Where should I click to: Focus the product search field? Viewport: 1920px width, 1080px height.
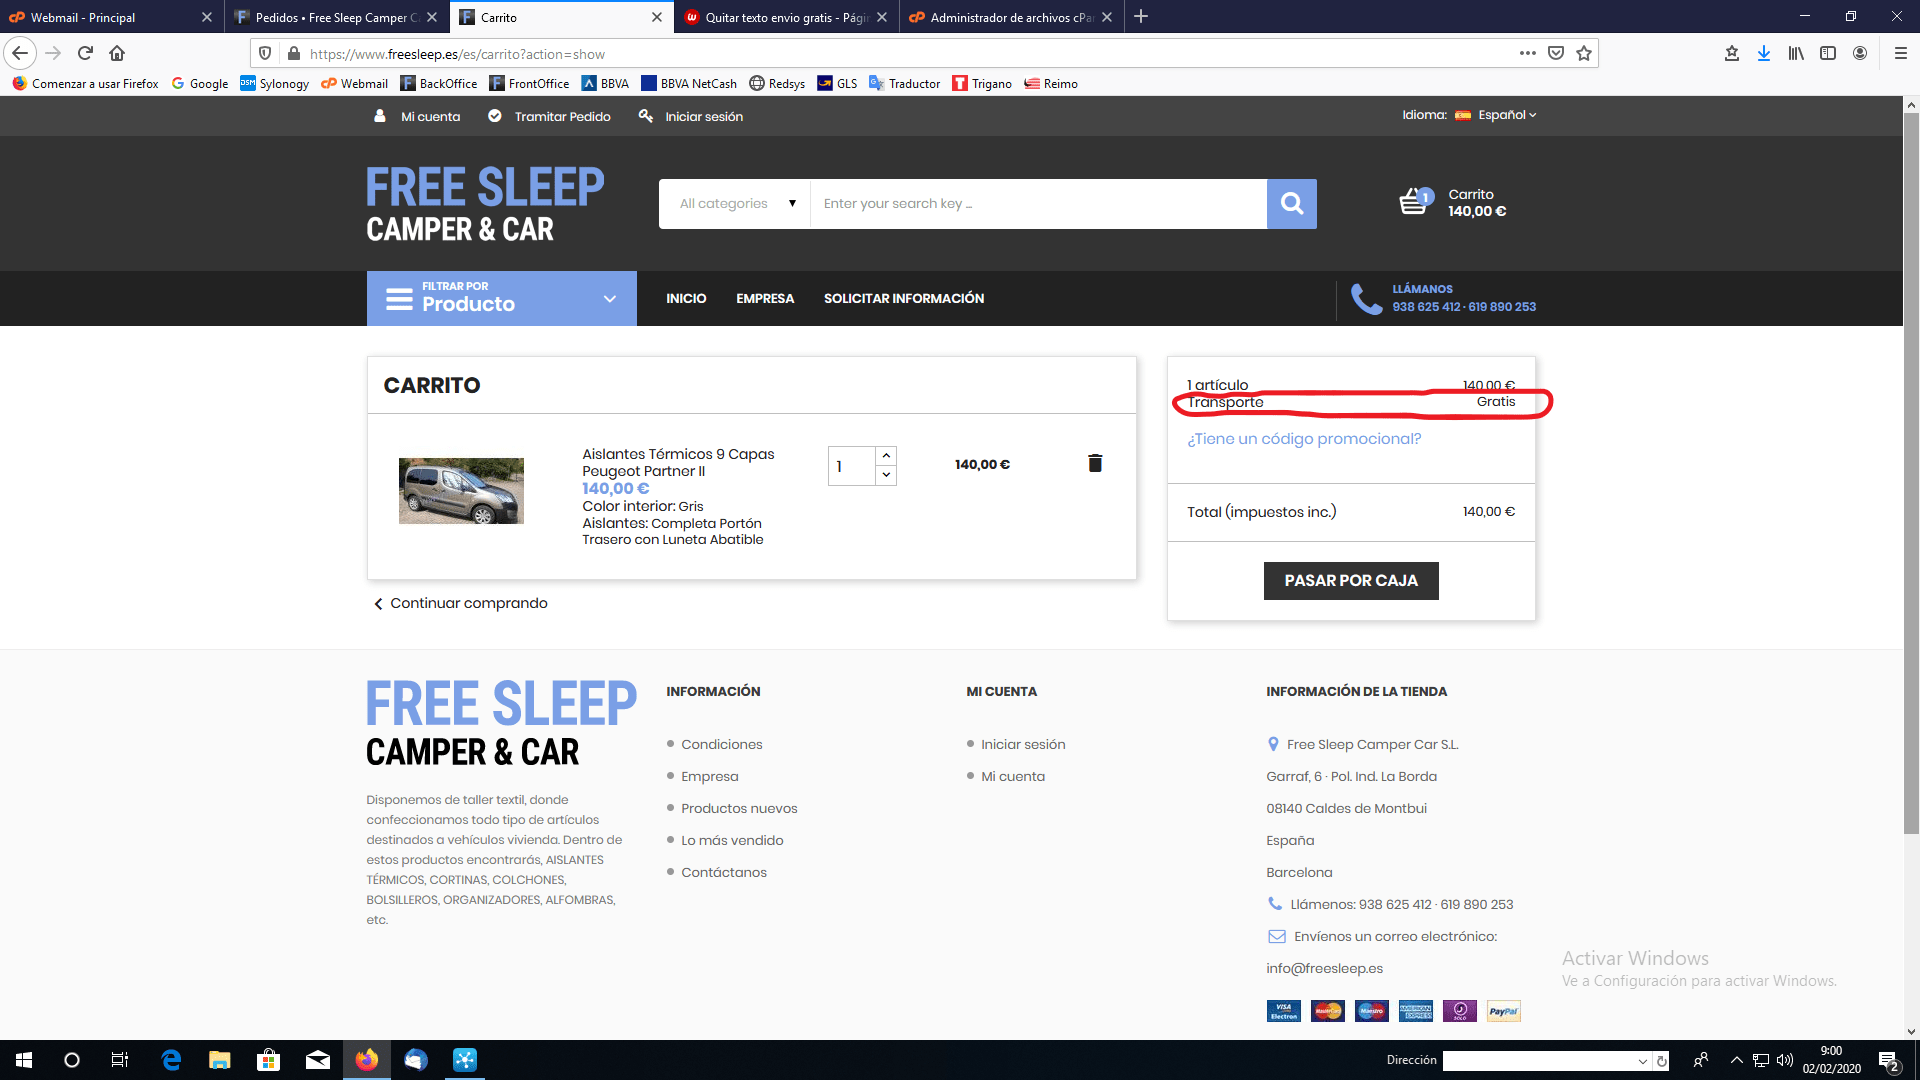pyautogui.click(x=1038, y=204)
